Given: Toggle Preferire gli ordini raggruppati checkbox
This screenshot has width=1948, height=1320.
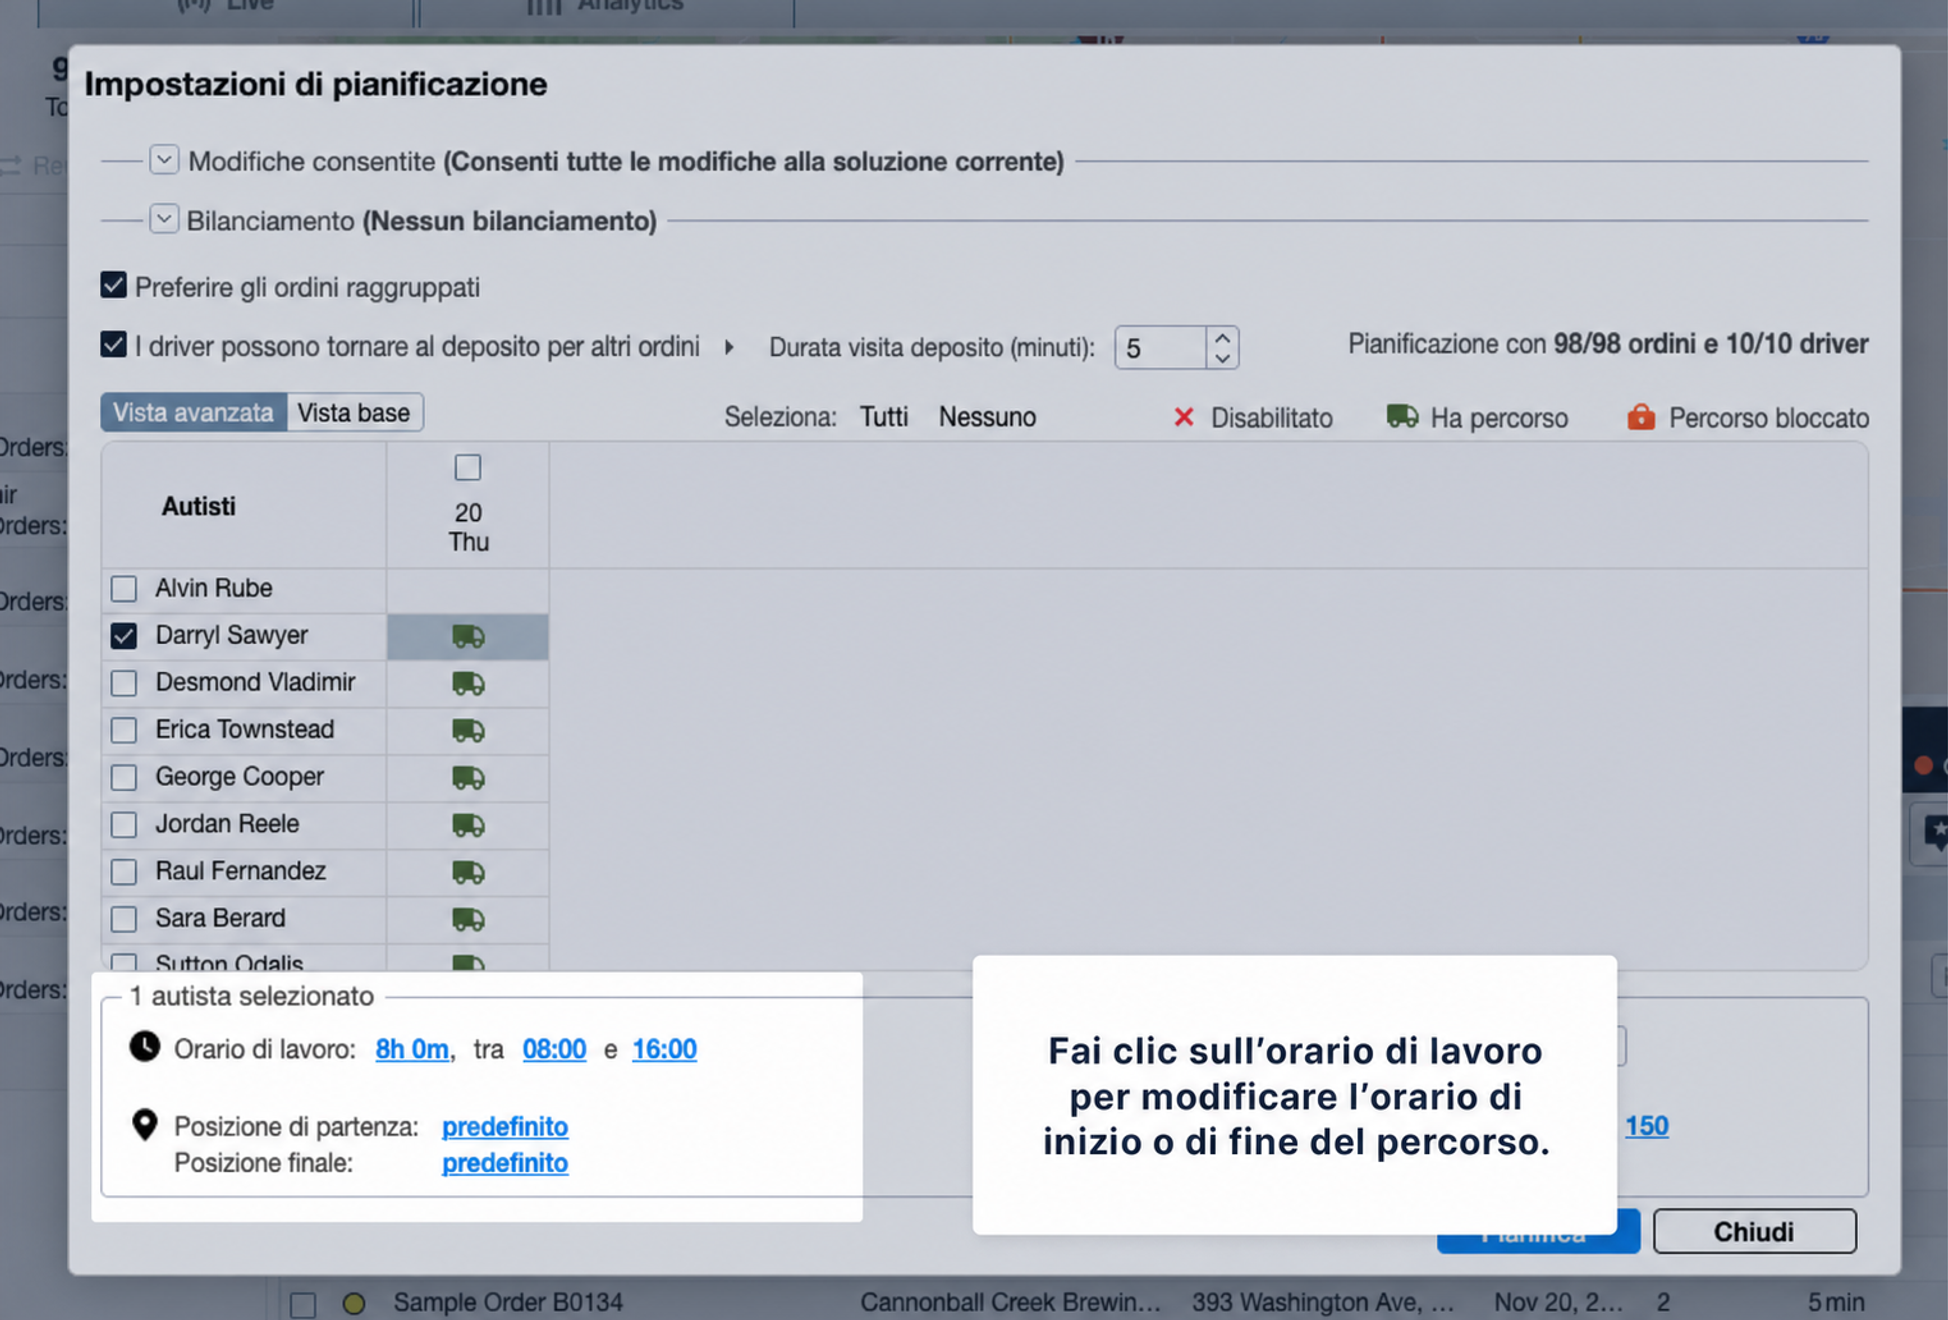Looking at the screenshot, I should [114, 286].
